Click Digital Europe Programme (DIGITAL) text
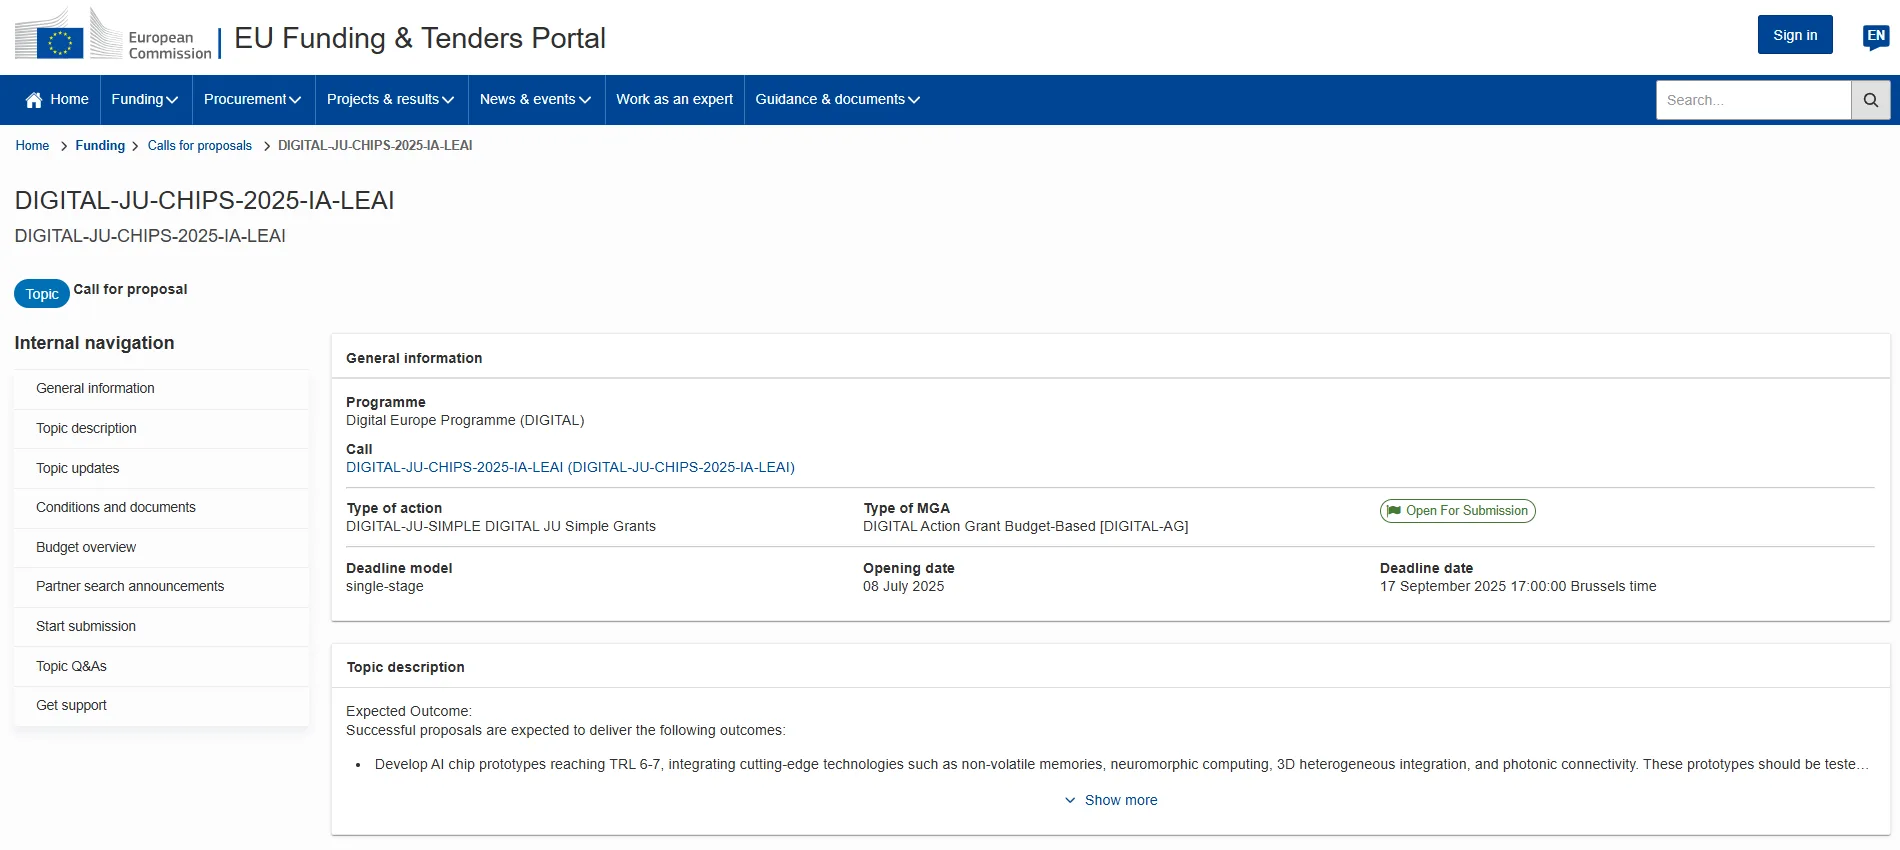Screen dimensions: 1900x850 (x=465, y=421)
